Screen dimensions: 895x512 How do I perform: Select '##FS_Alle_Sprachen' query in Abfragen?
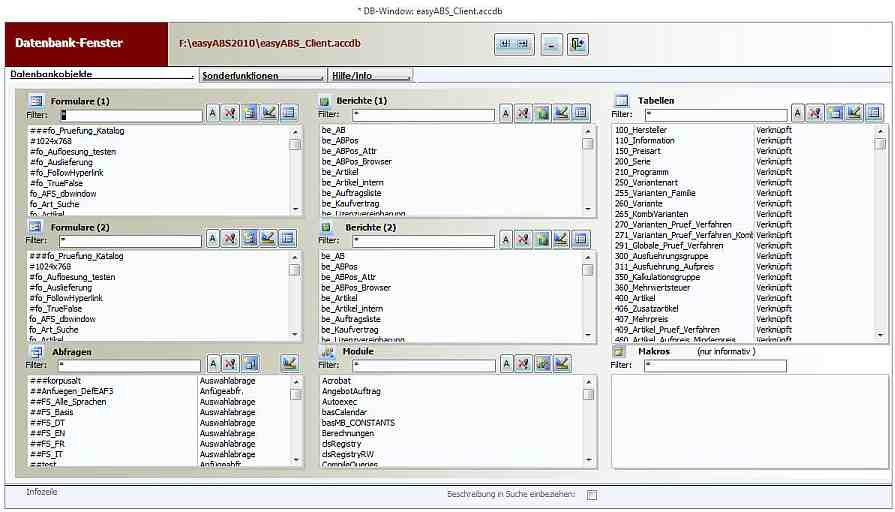tap(68, 402)
